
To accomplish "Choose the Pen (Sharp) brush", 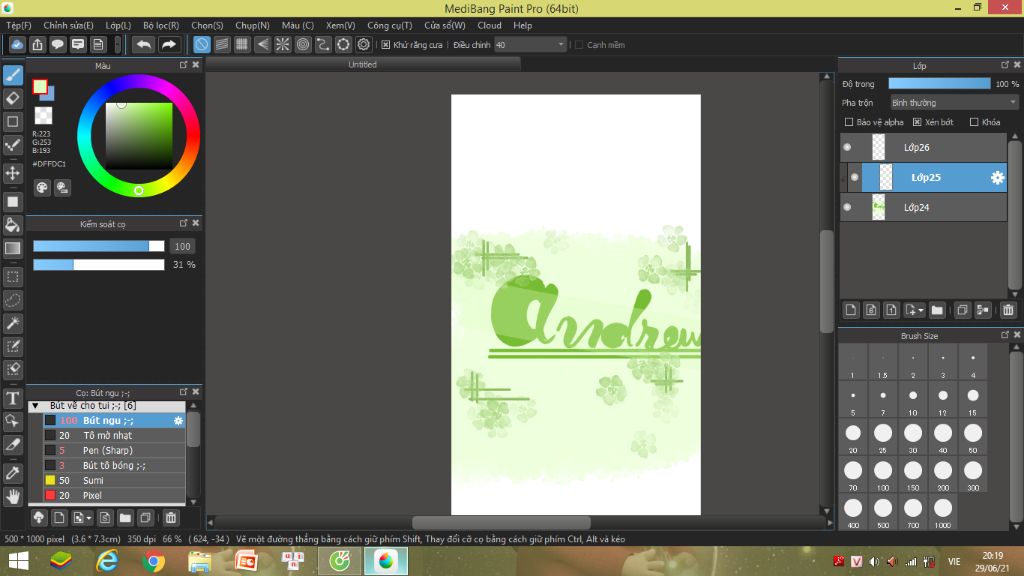I will pyautogui.click(x=114, y=451).
